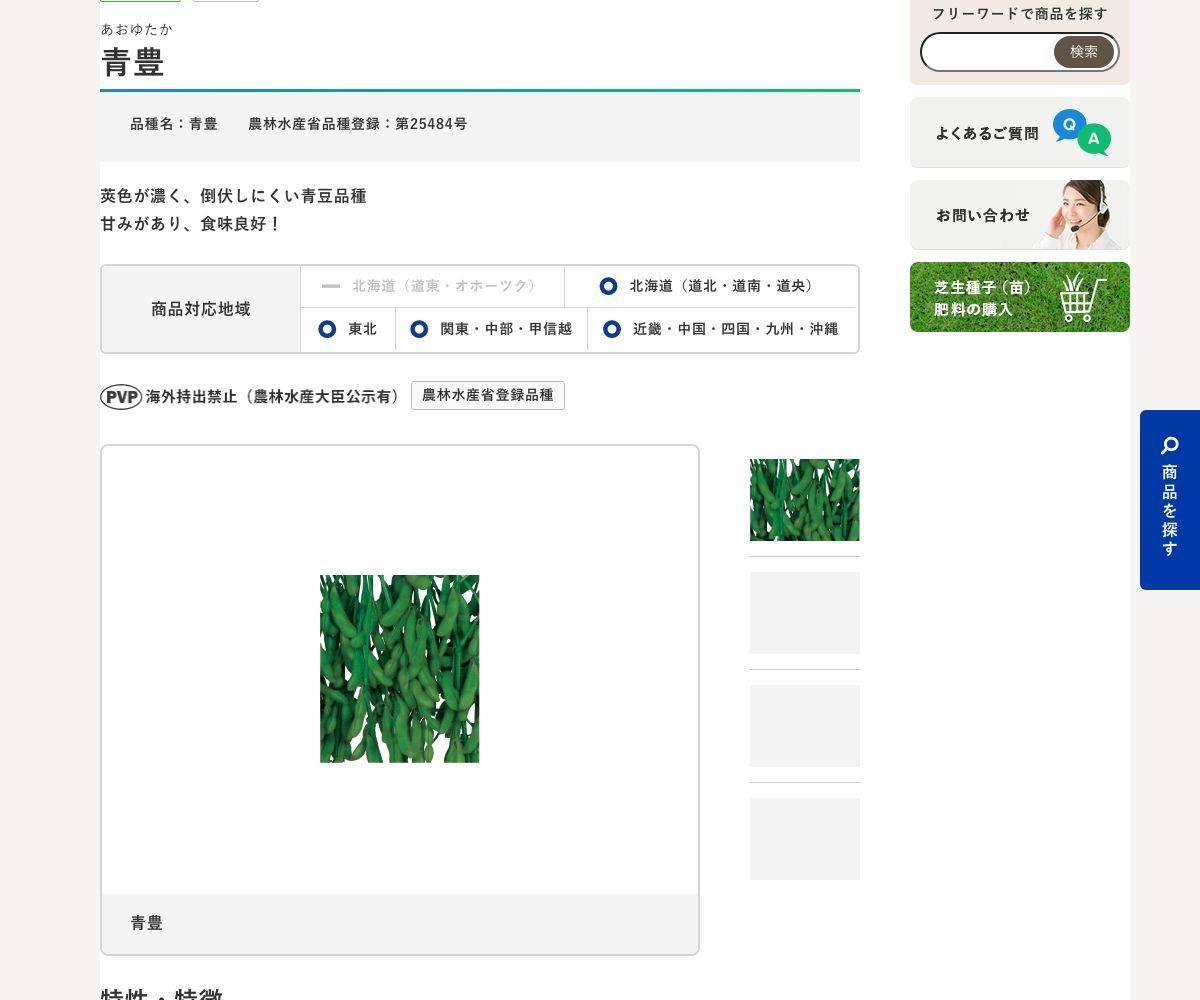The height and width of the screenshot is (1000, 1200).
Task: Select the 東北 region radio marker
Action: [x=327, y=329]
